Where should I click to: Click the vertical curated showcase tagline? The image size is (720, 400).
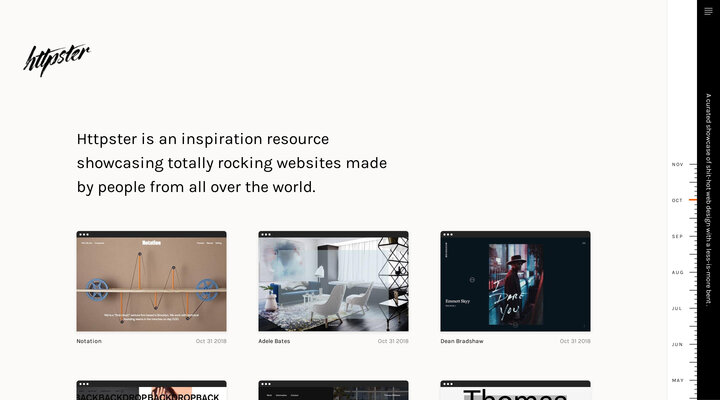click(708, 200)
